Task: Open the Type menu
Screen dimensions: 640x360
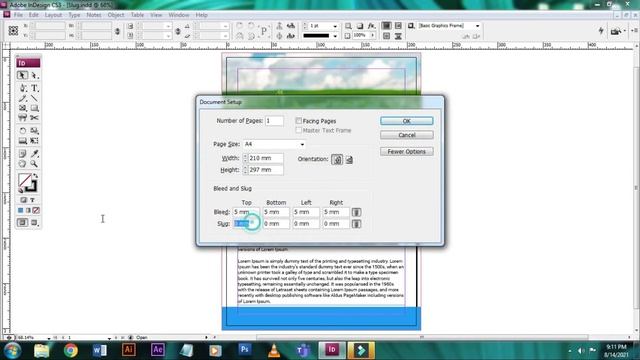Action: tap(74, 15)
